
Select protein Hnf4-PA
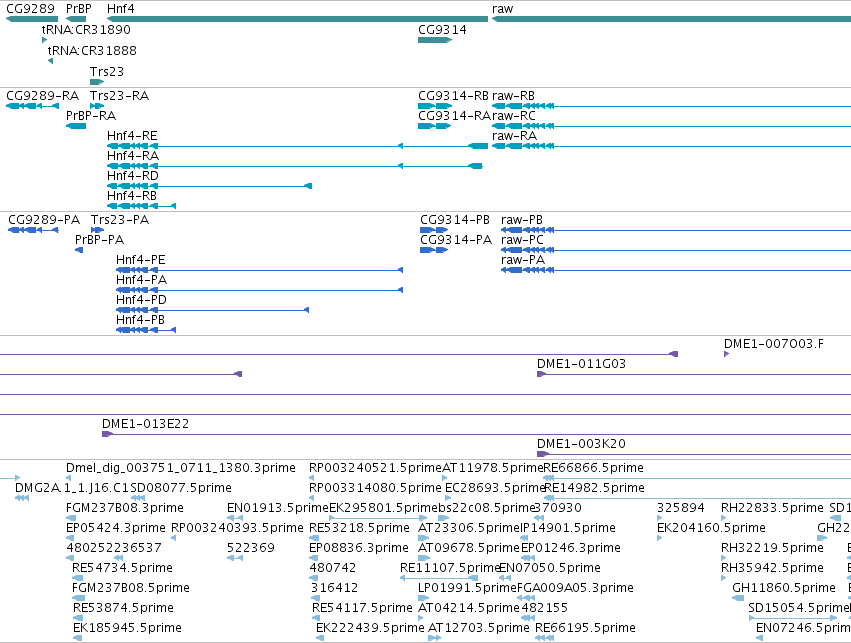(x=259, y=290)
